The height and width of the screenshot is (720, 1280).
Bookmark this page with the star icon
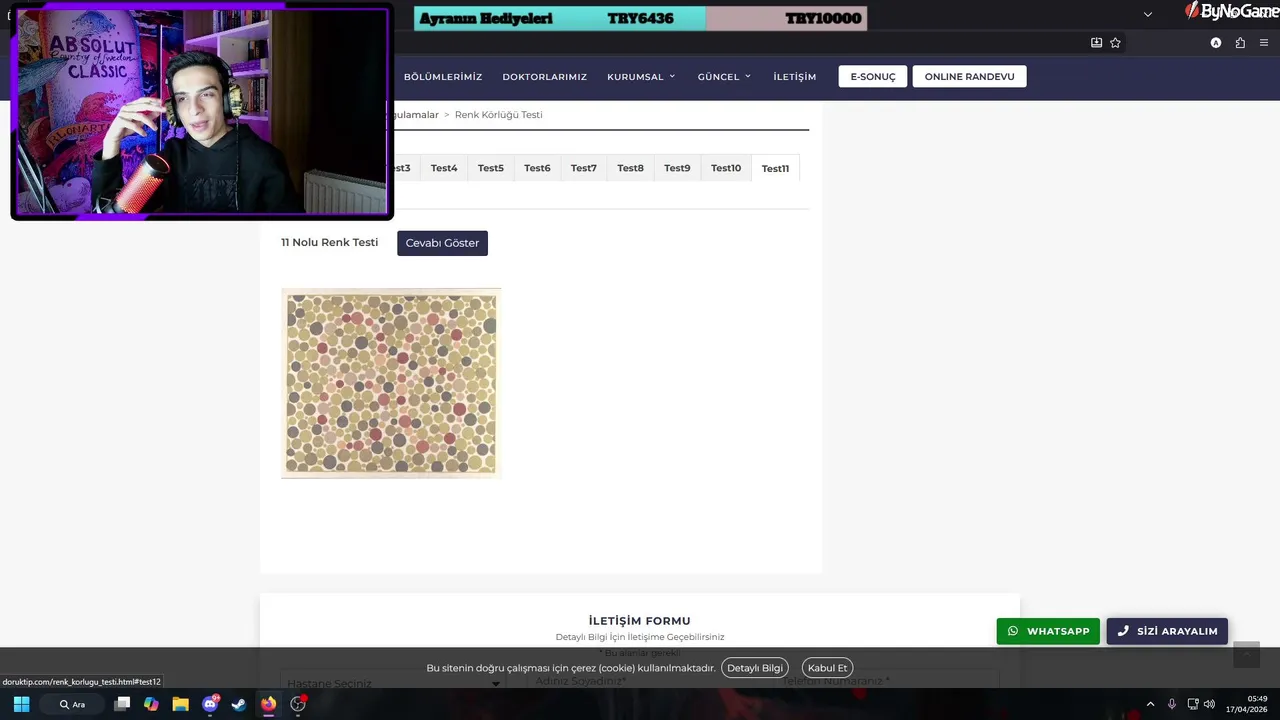point(1115,43)
